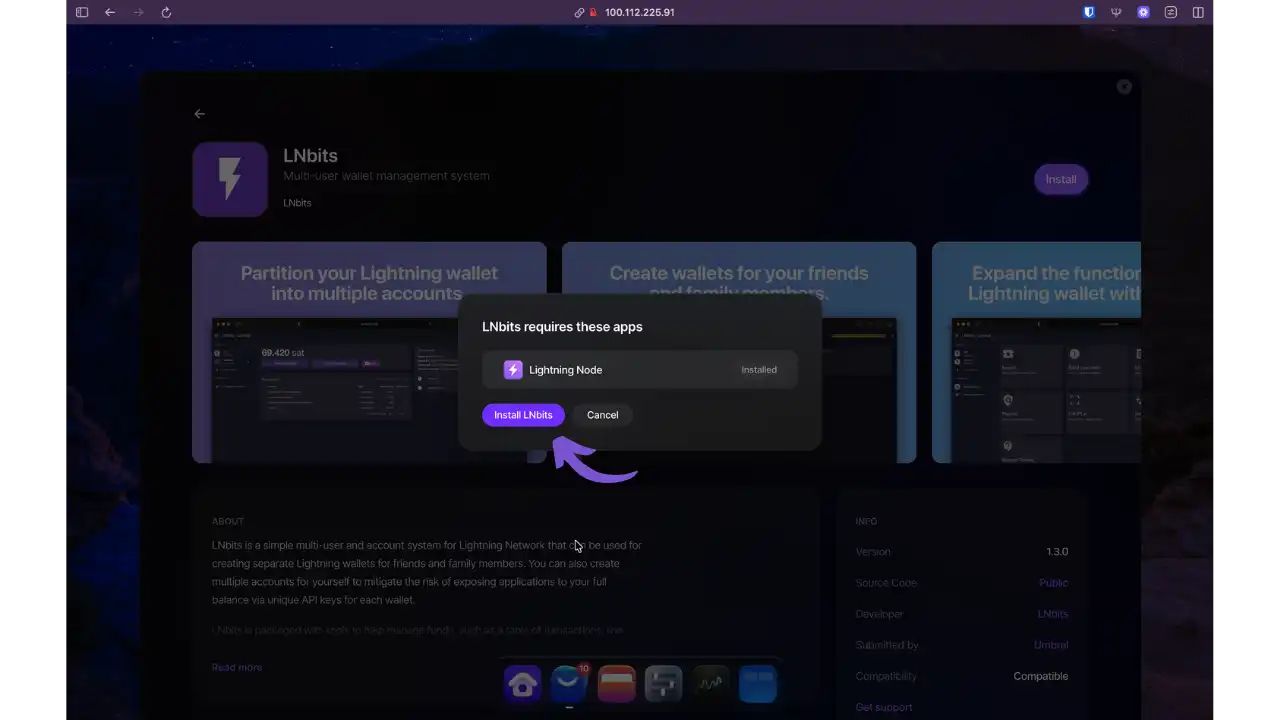Click the browser address bar URL
Screen dimensions: 1280x720
[639, 12]
